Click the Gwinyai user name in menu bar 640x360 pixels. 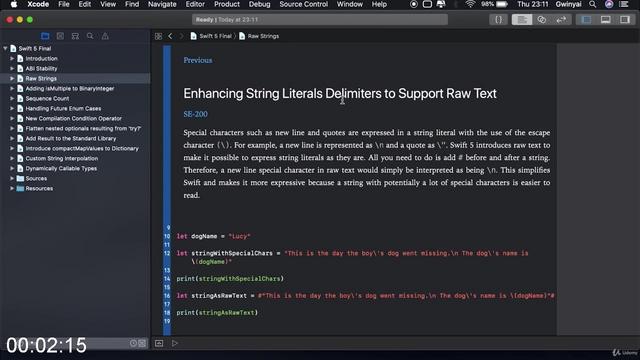569,4
